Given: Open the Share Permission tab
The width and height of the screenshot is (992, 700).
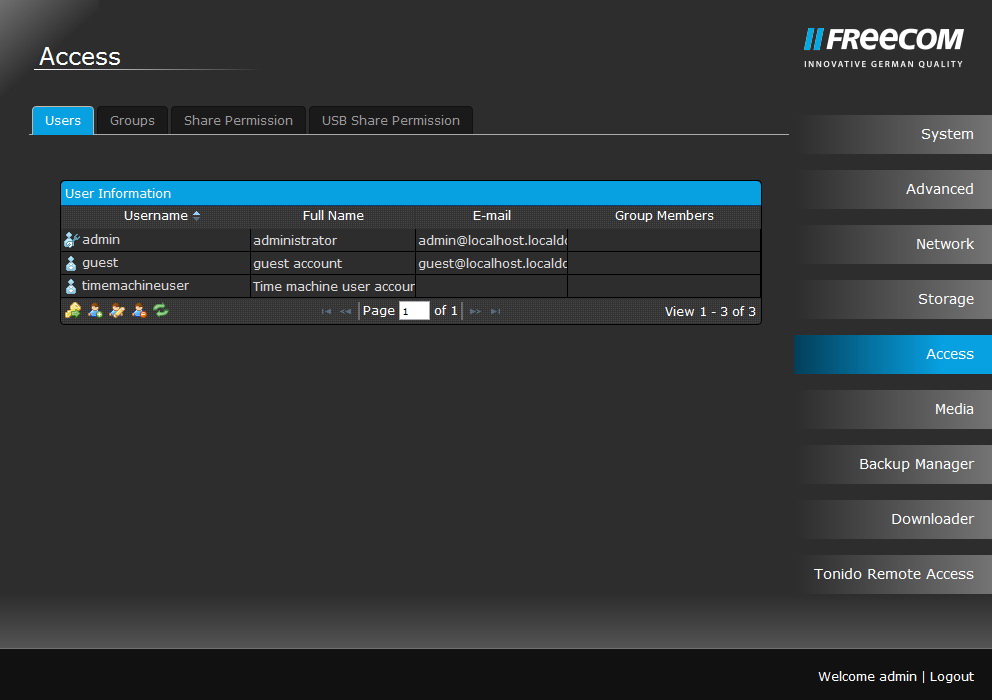Looking at the screenshot, I should [239, 120].
